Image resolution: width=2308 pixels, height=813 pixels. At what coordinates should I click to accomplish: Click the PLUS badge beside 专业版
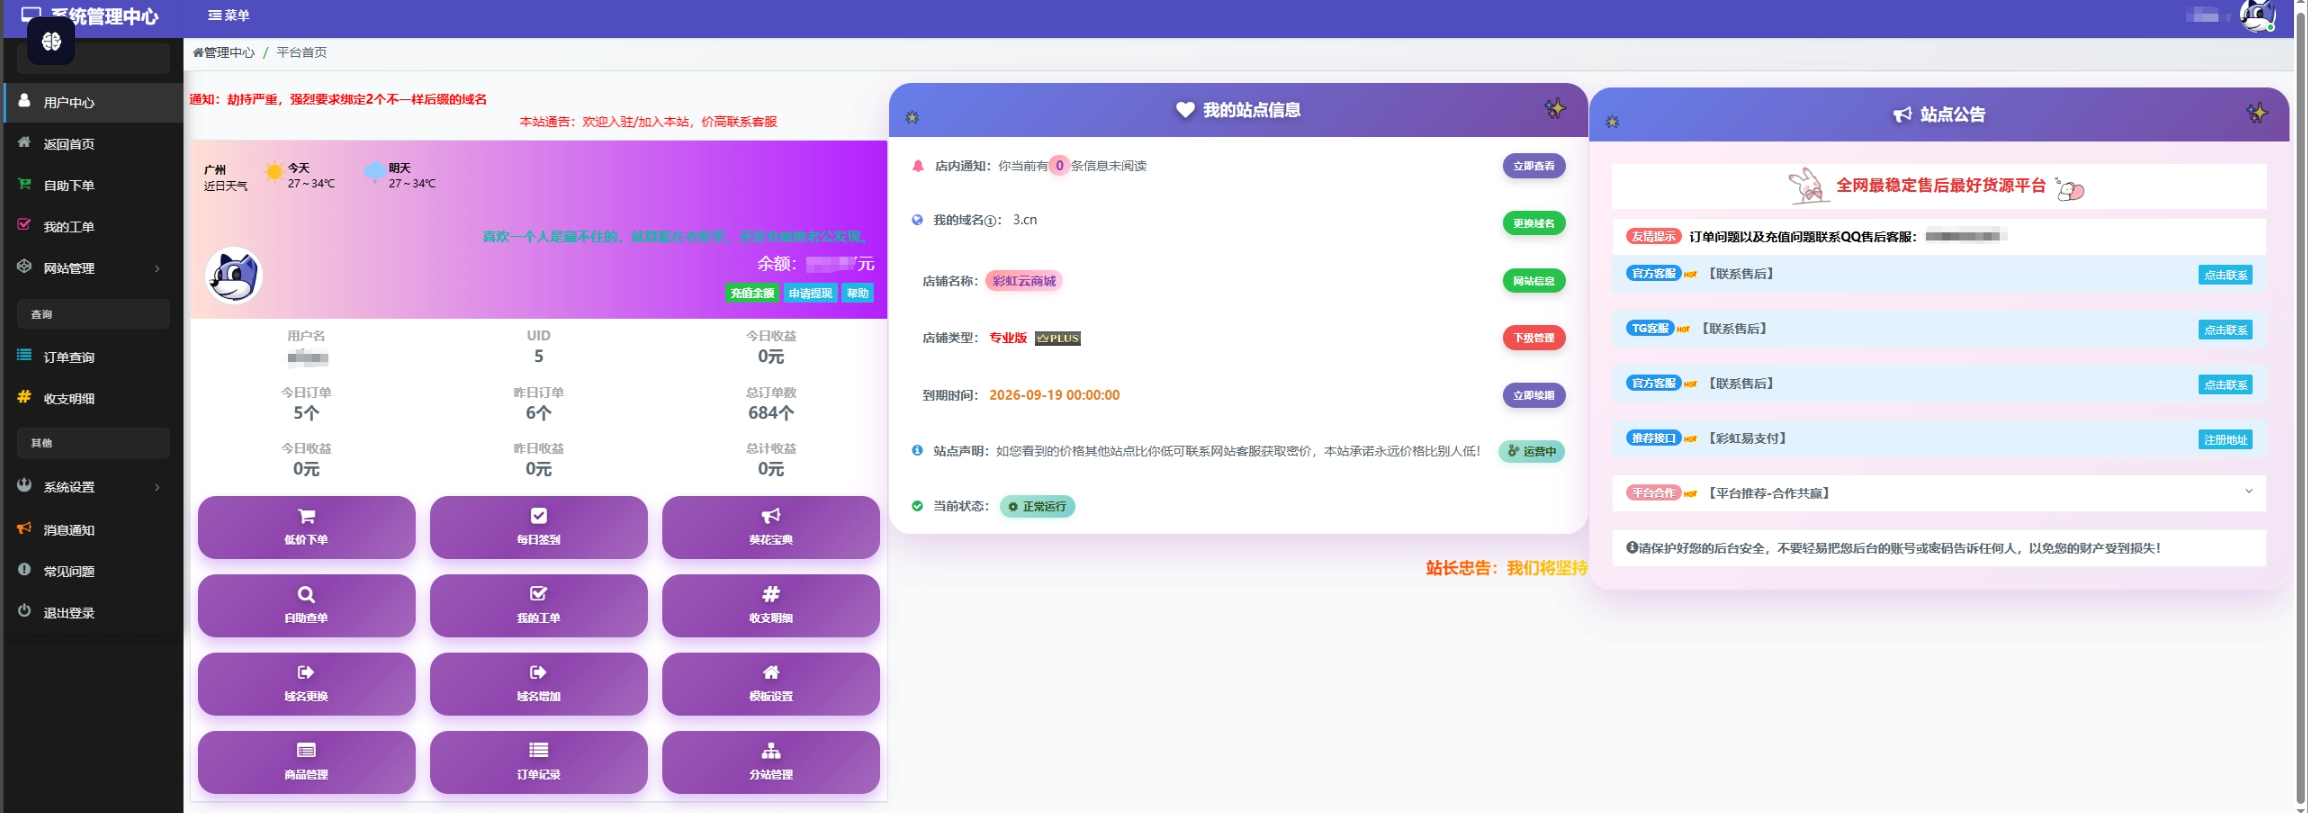click(x=1058, y=338)
